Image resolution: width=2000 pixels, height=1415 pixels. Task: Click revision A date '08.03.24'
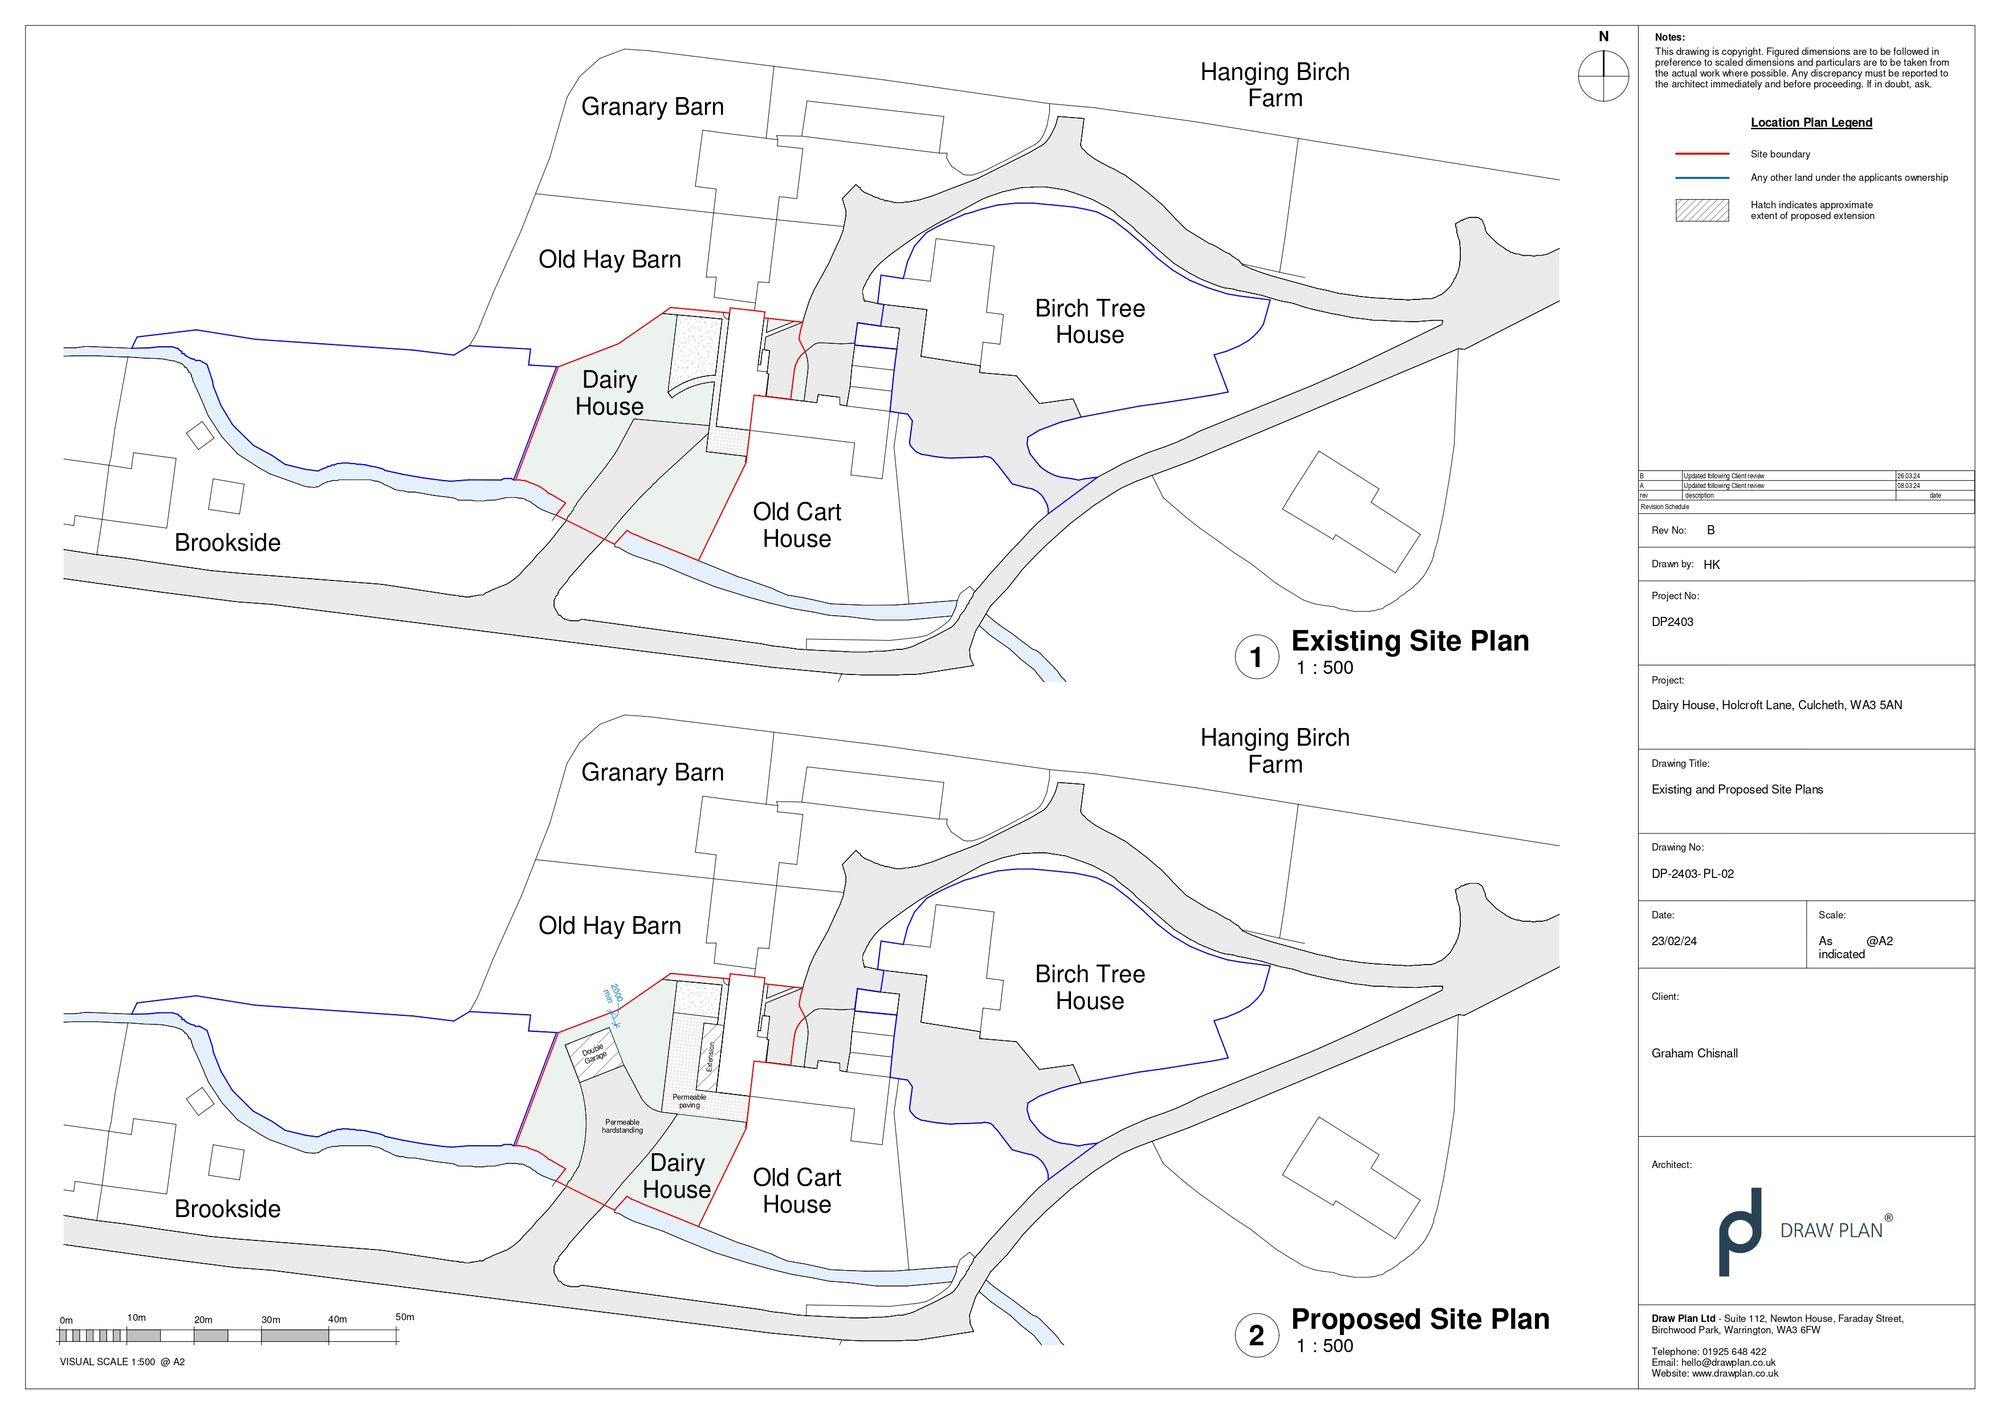1908,486
